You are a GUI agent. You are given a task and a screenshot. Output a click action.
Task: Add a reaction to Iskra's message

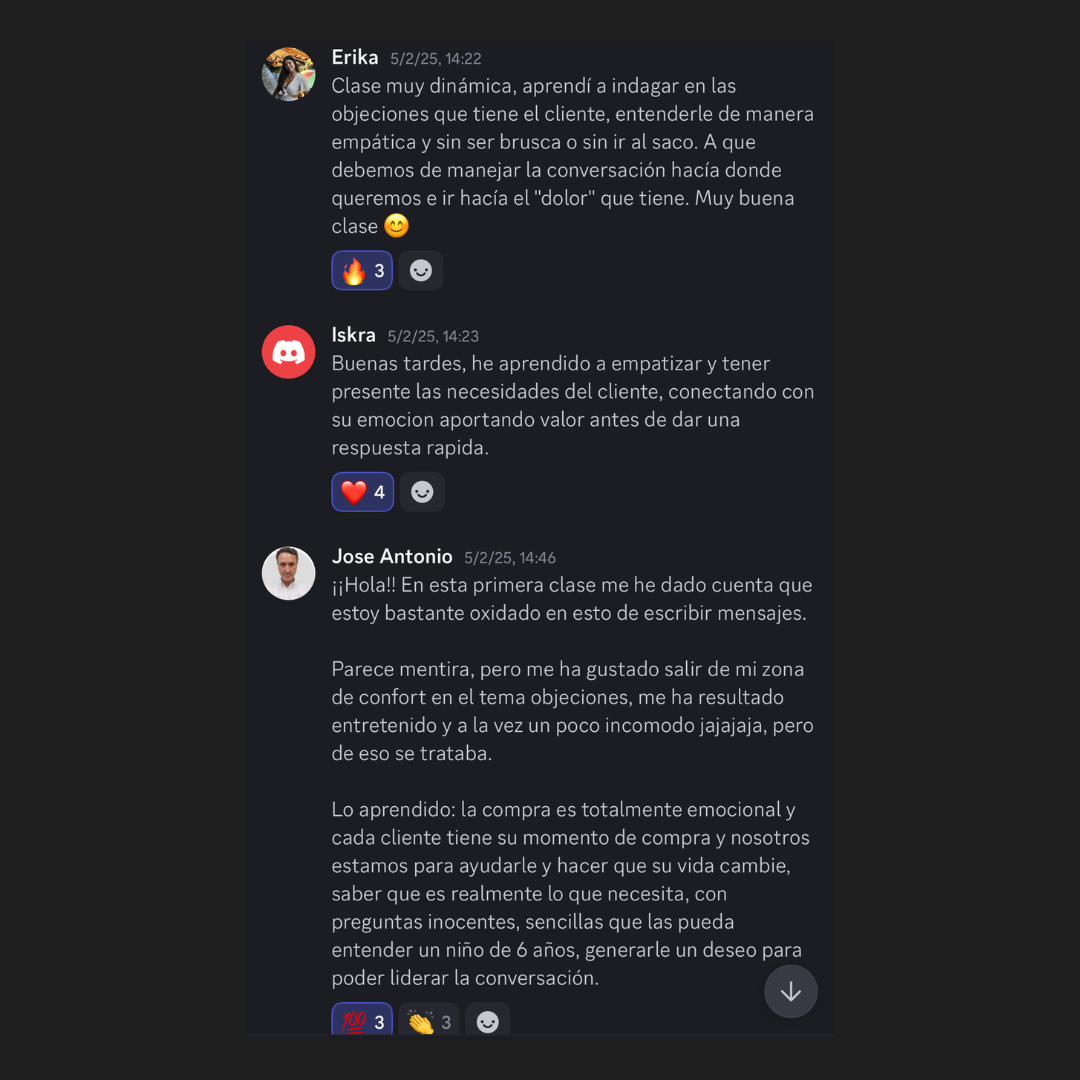tap(422, 492)
